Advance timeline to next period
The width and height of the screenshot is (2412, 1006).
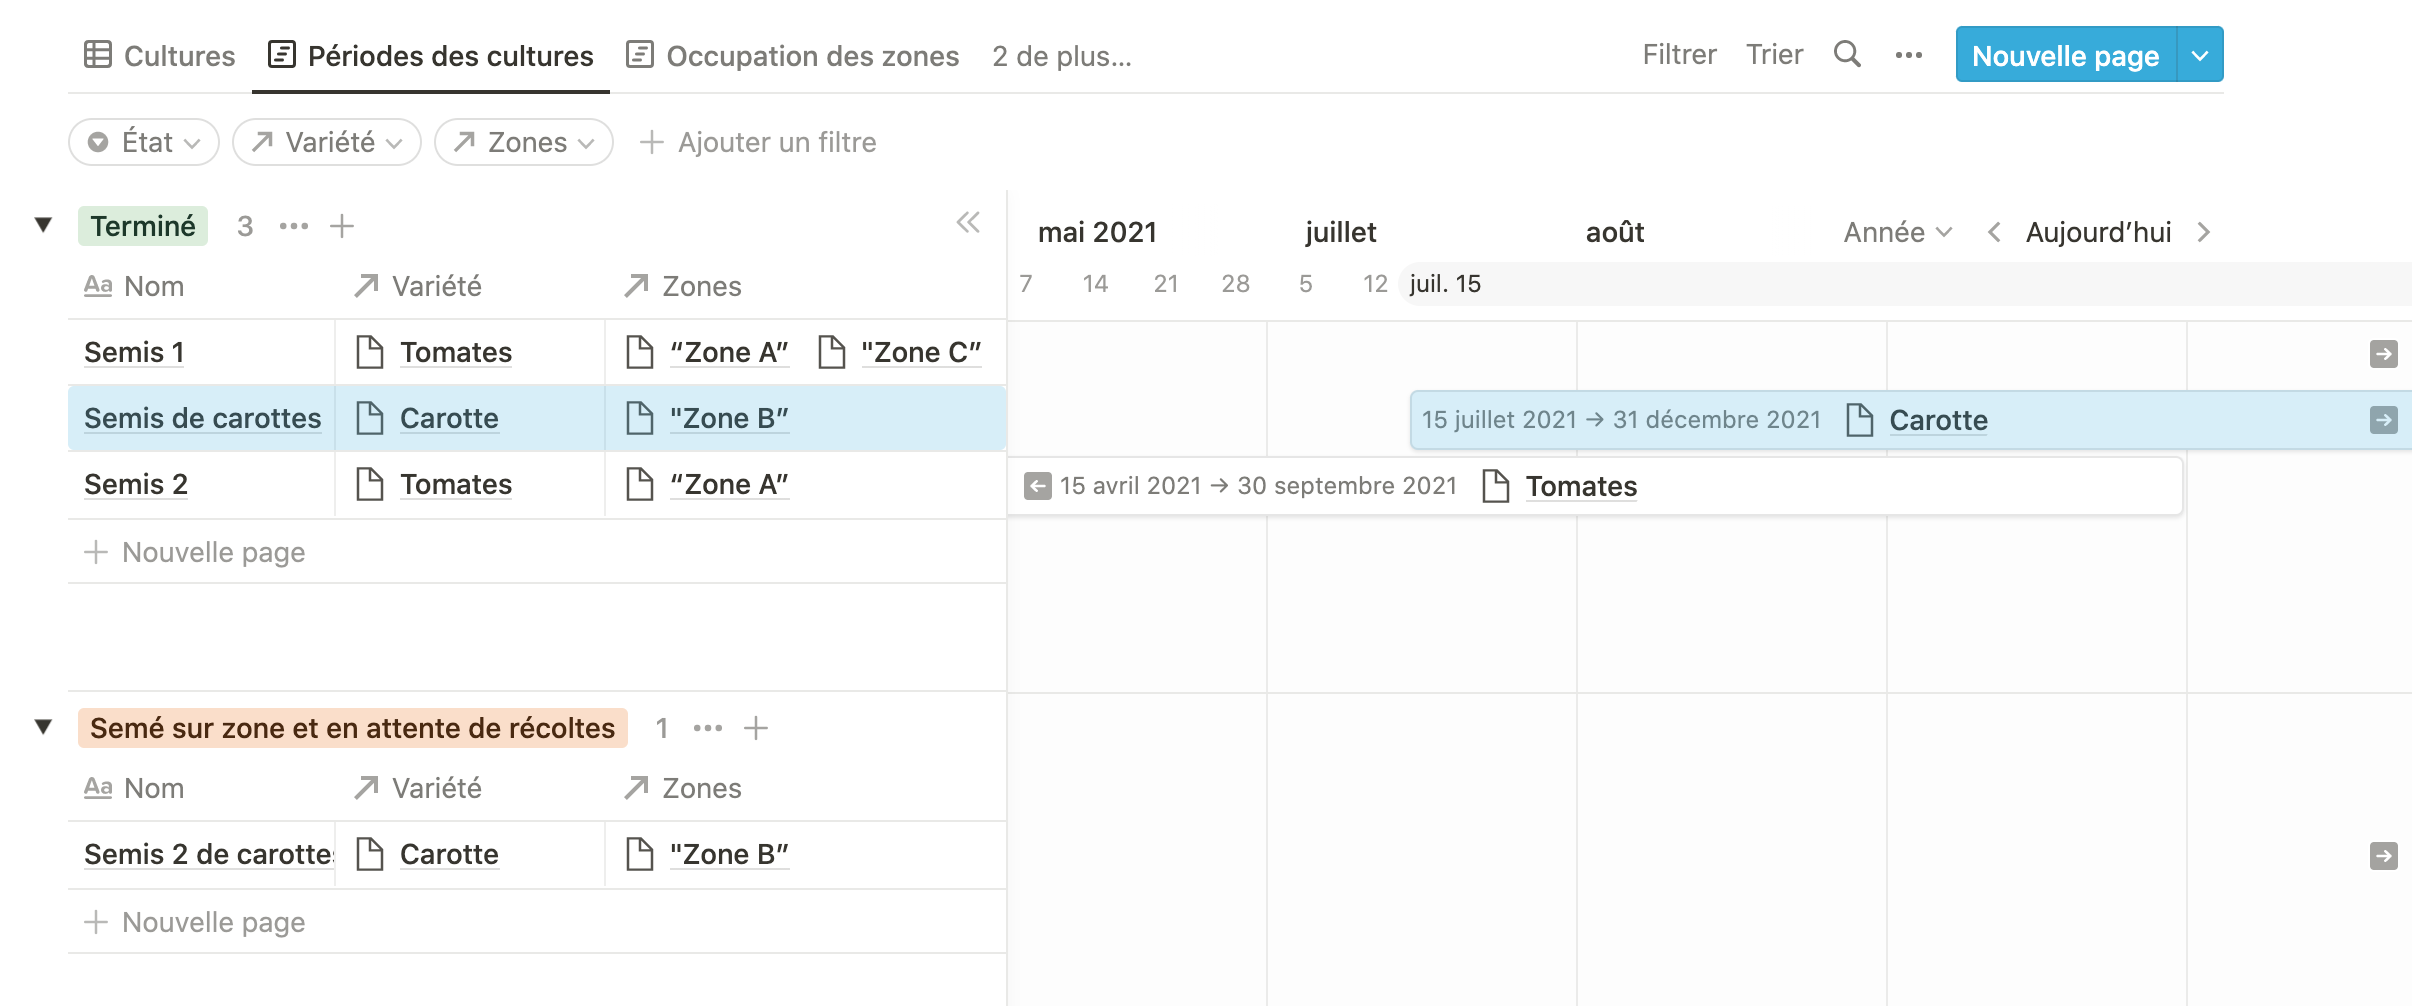click(2203, 232)
